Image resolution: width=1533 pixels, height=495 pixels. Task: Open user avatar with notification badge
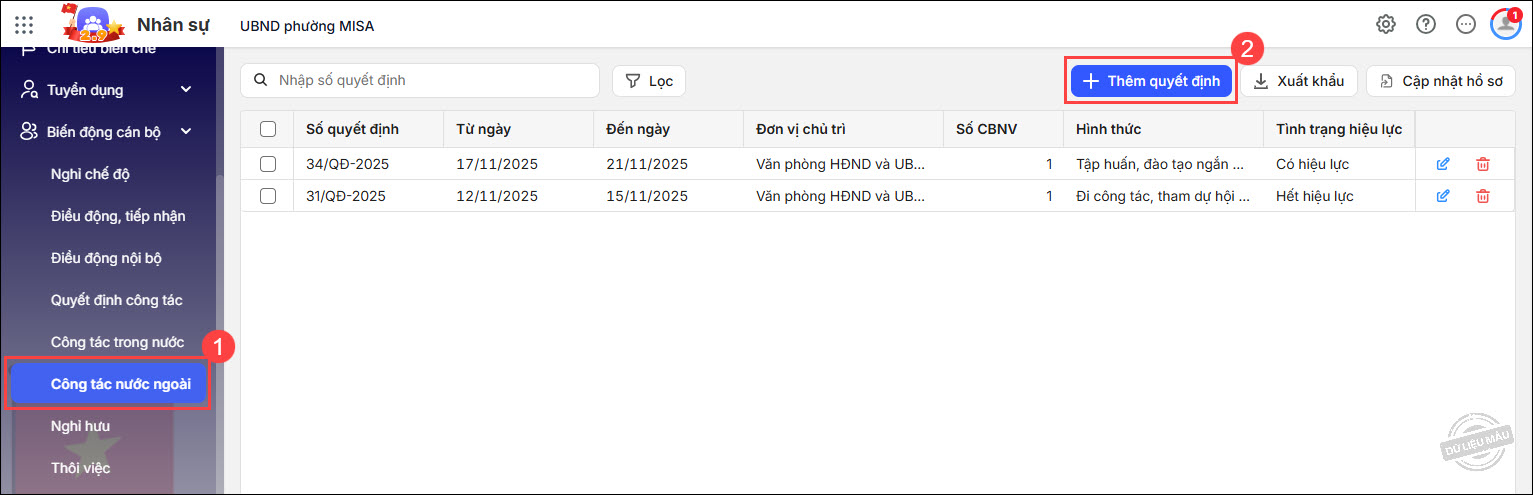pyautogui.click(x=1504, y=24)
